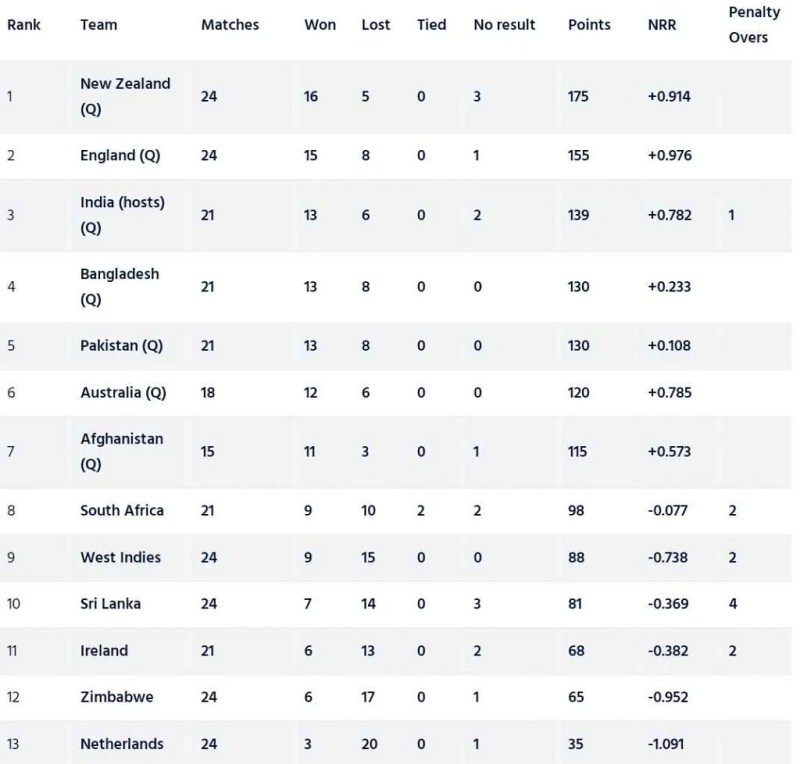Open the Australia (Q) team entry

pyautogui.click(x=123, y=393)
